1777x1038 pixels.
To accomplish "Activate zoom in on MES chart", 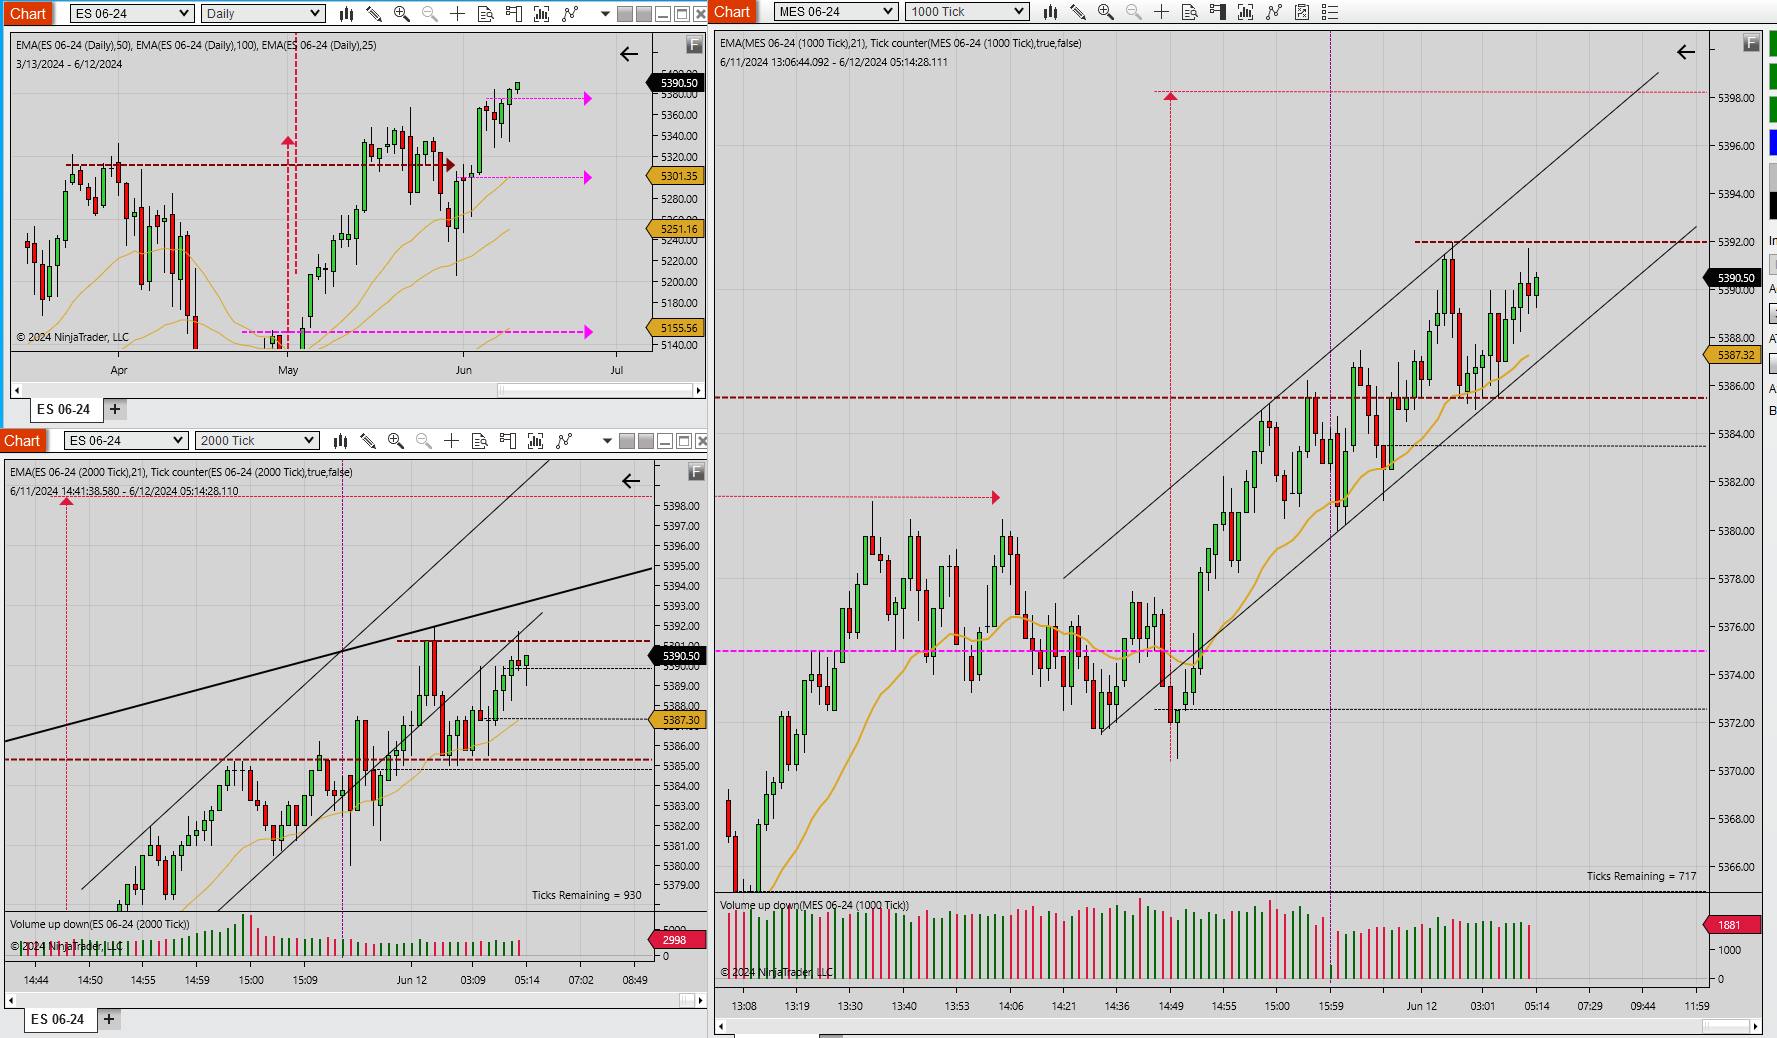I will coord(1106,12).
